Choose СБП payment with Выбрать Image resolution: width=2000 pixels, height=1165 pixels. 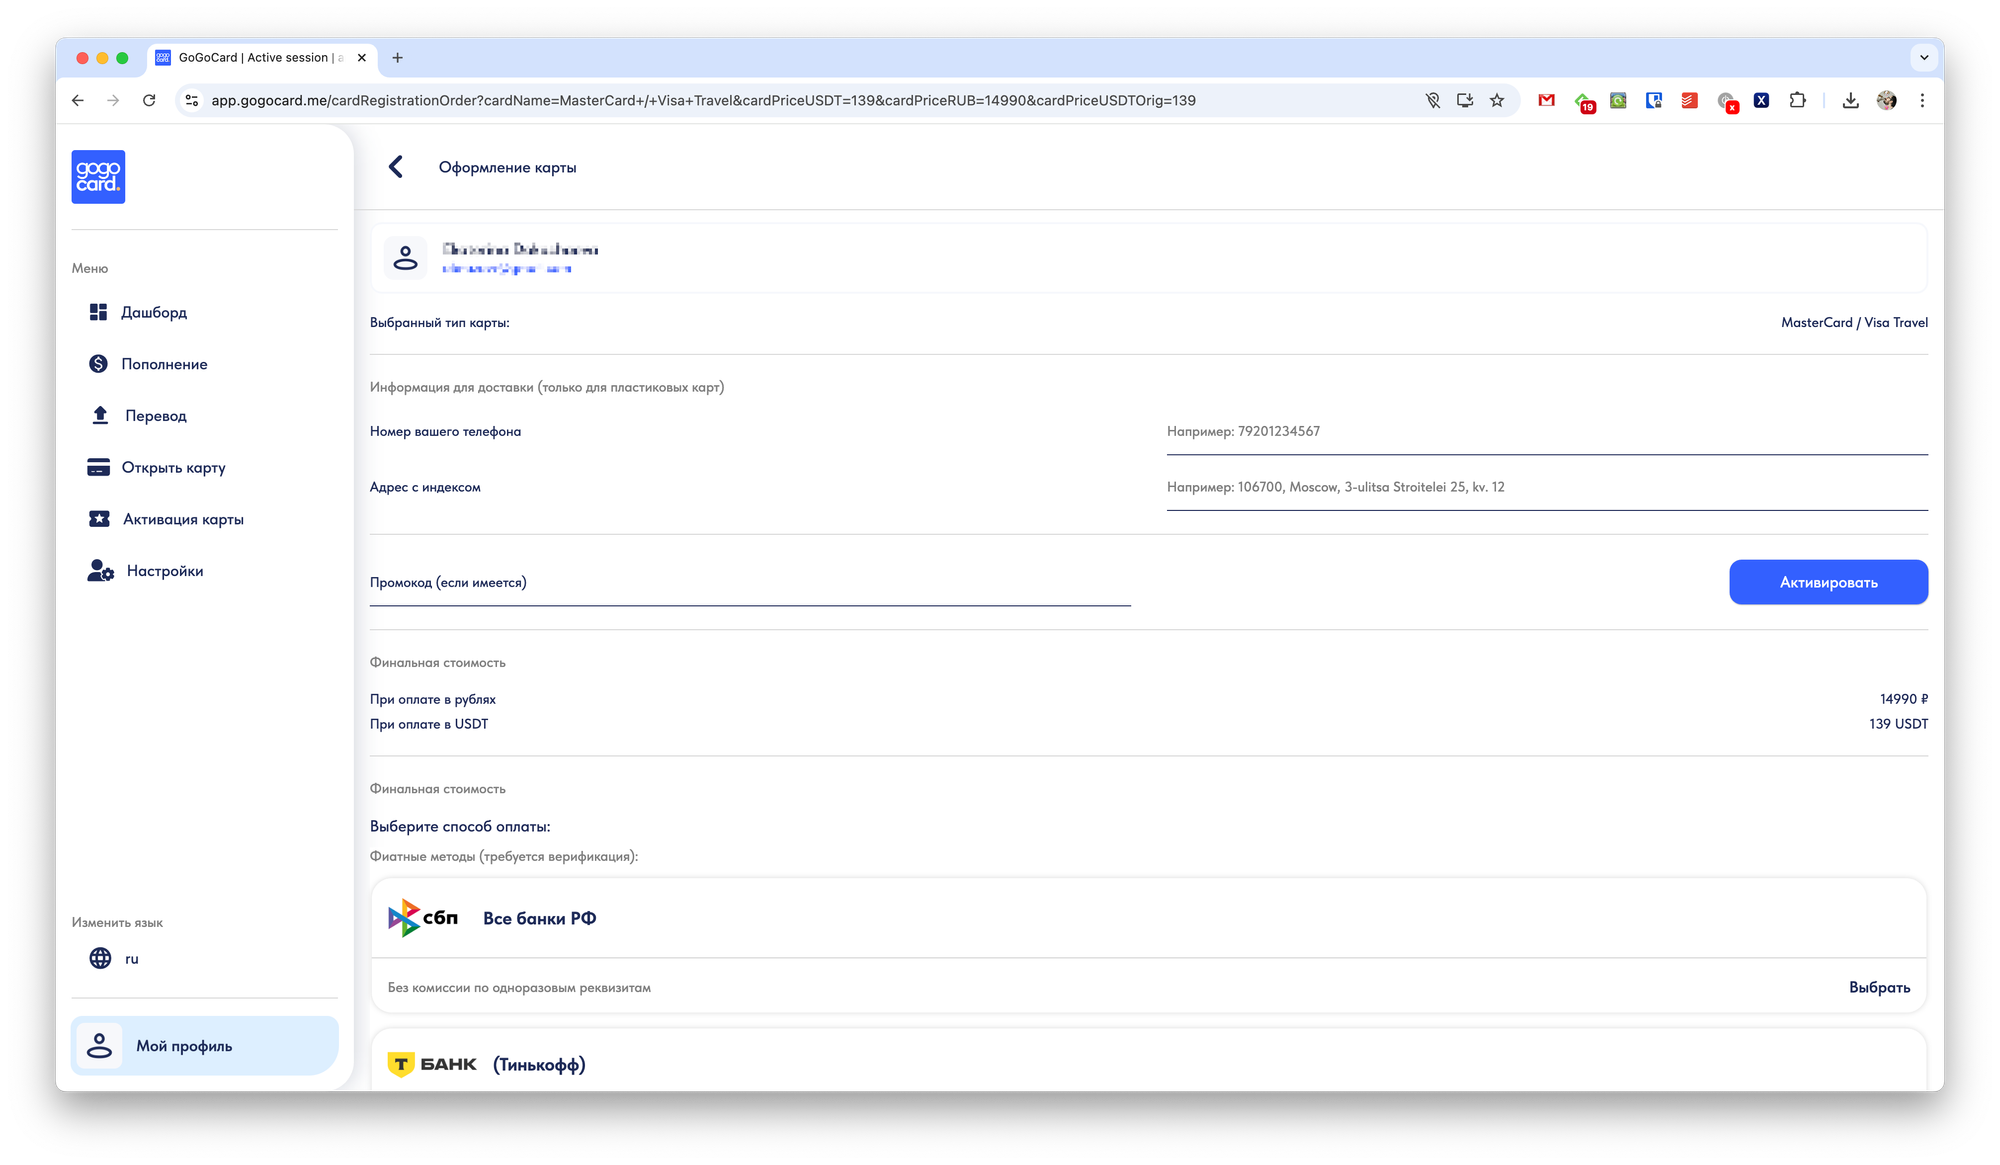pos(1879,987)
